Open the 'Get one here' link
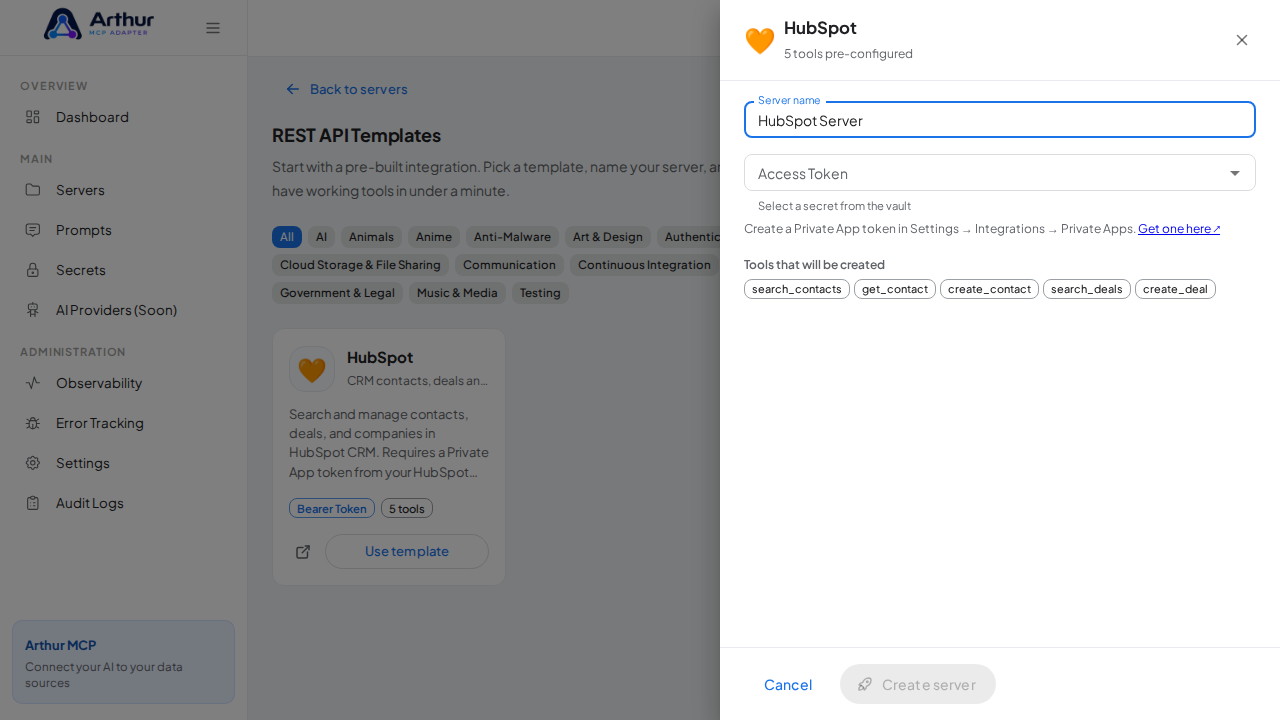Image resolution: width=1280 pixels, height=720 pixels. 1179,229
